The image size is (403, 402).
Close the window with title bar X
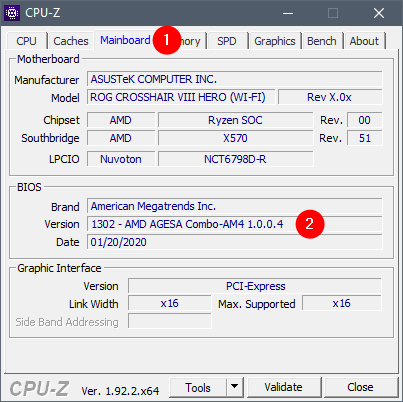379,13
